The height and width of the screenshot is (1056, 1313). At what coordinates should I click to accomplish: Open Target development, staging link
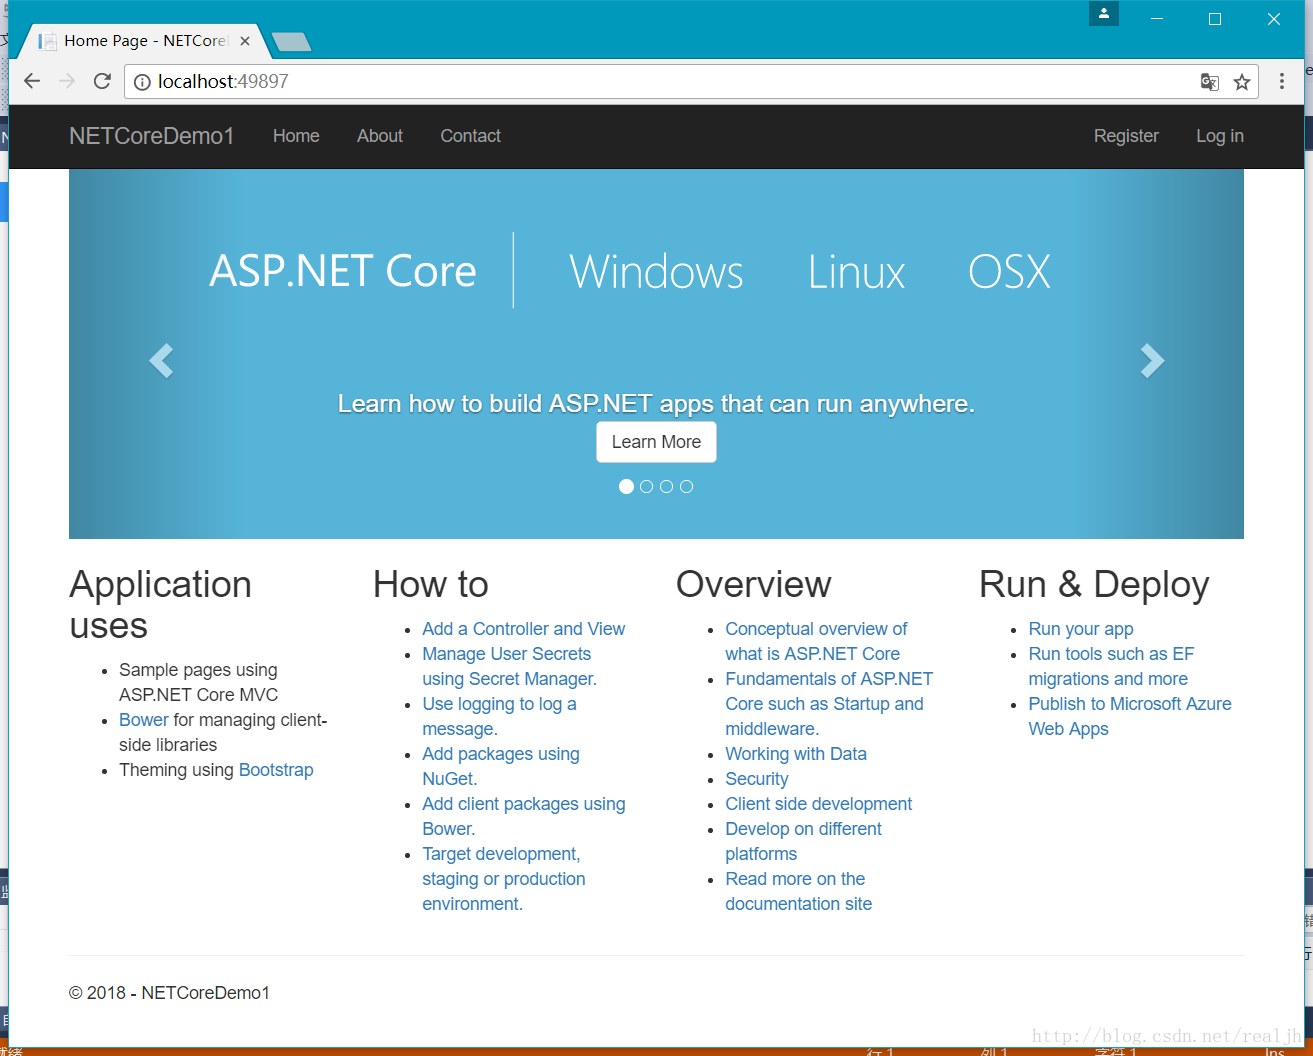click(503, 879)
